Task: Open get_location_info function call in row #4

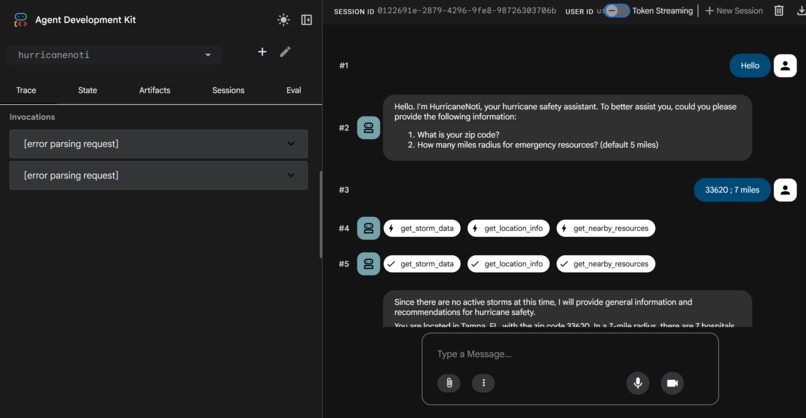Action: click(508, 228)
